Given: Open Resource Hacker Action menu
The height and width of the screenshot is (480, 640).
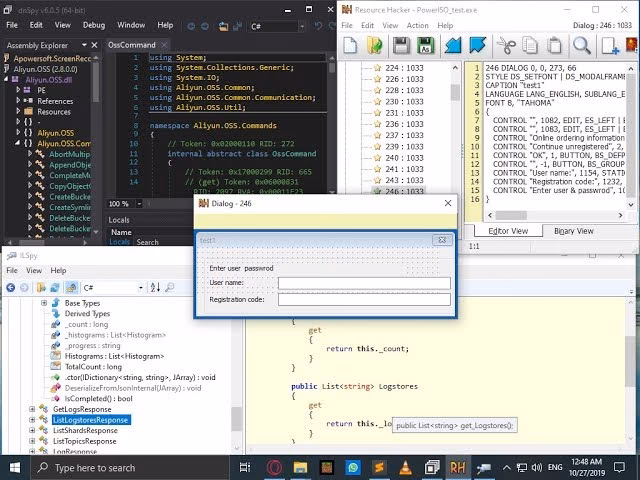Looking at the screenshot, I should click(x=417, y=25).
